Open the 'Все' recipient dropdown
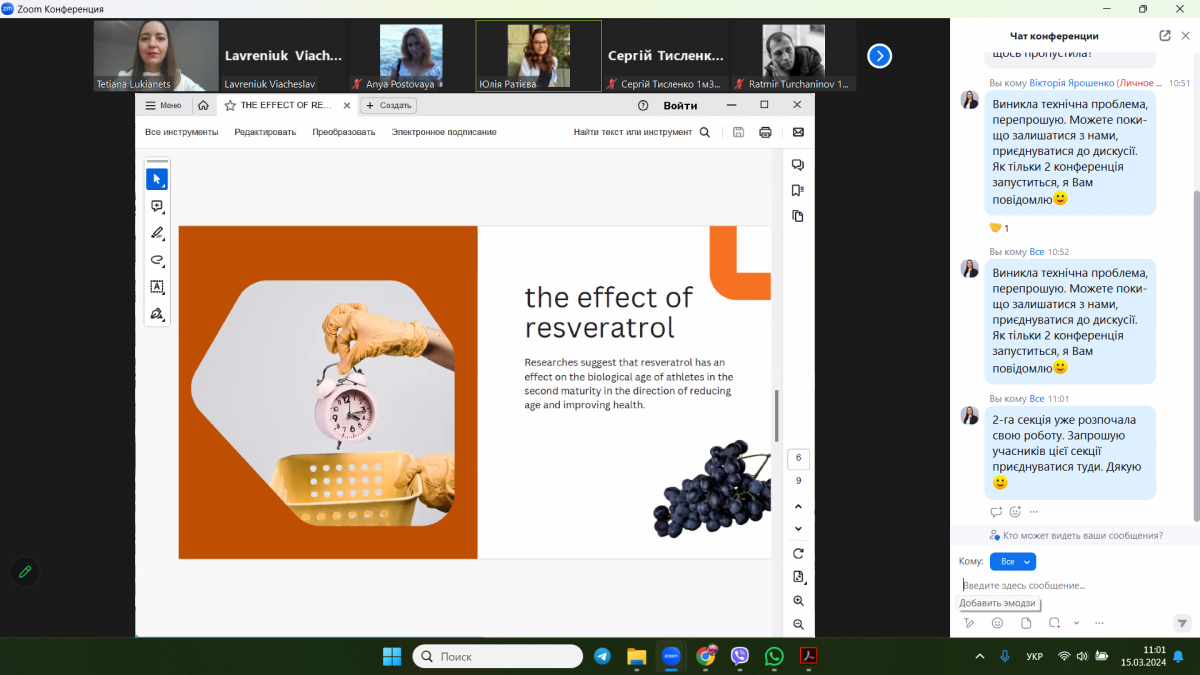This screenshot has height=675, width=1200. coord(1012,562)
